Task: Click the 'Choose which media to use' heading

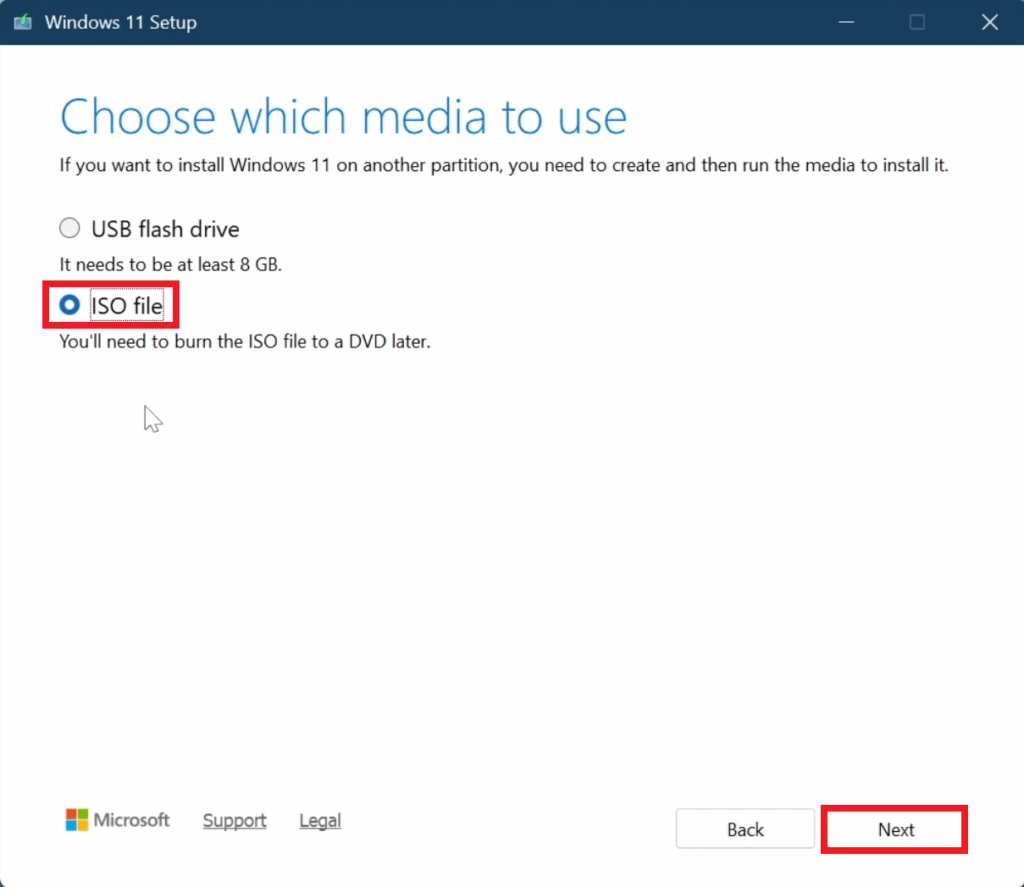Action: click(343, 118)
